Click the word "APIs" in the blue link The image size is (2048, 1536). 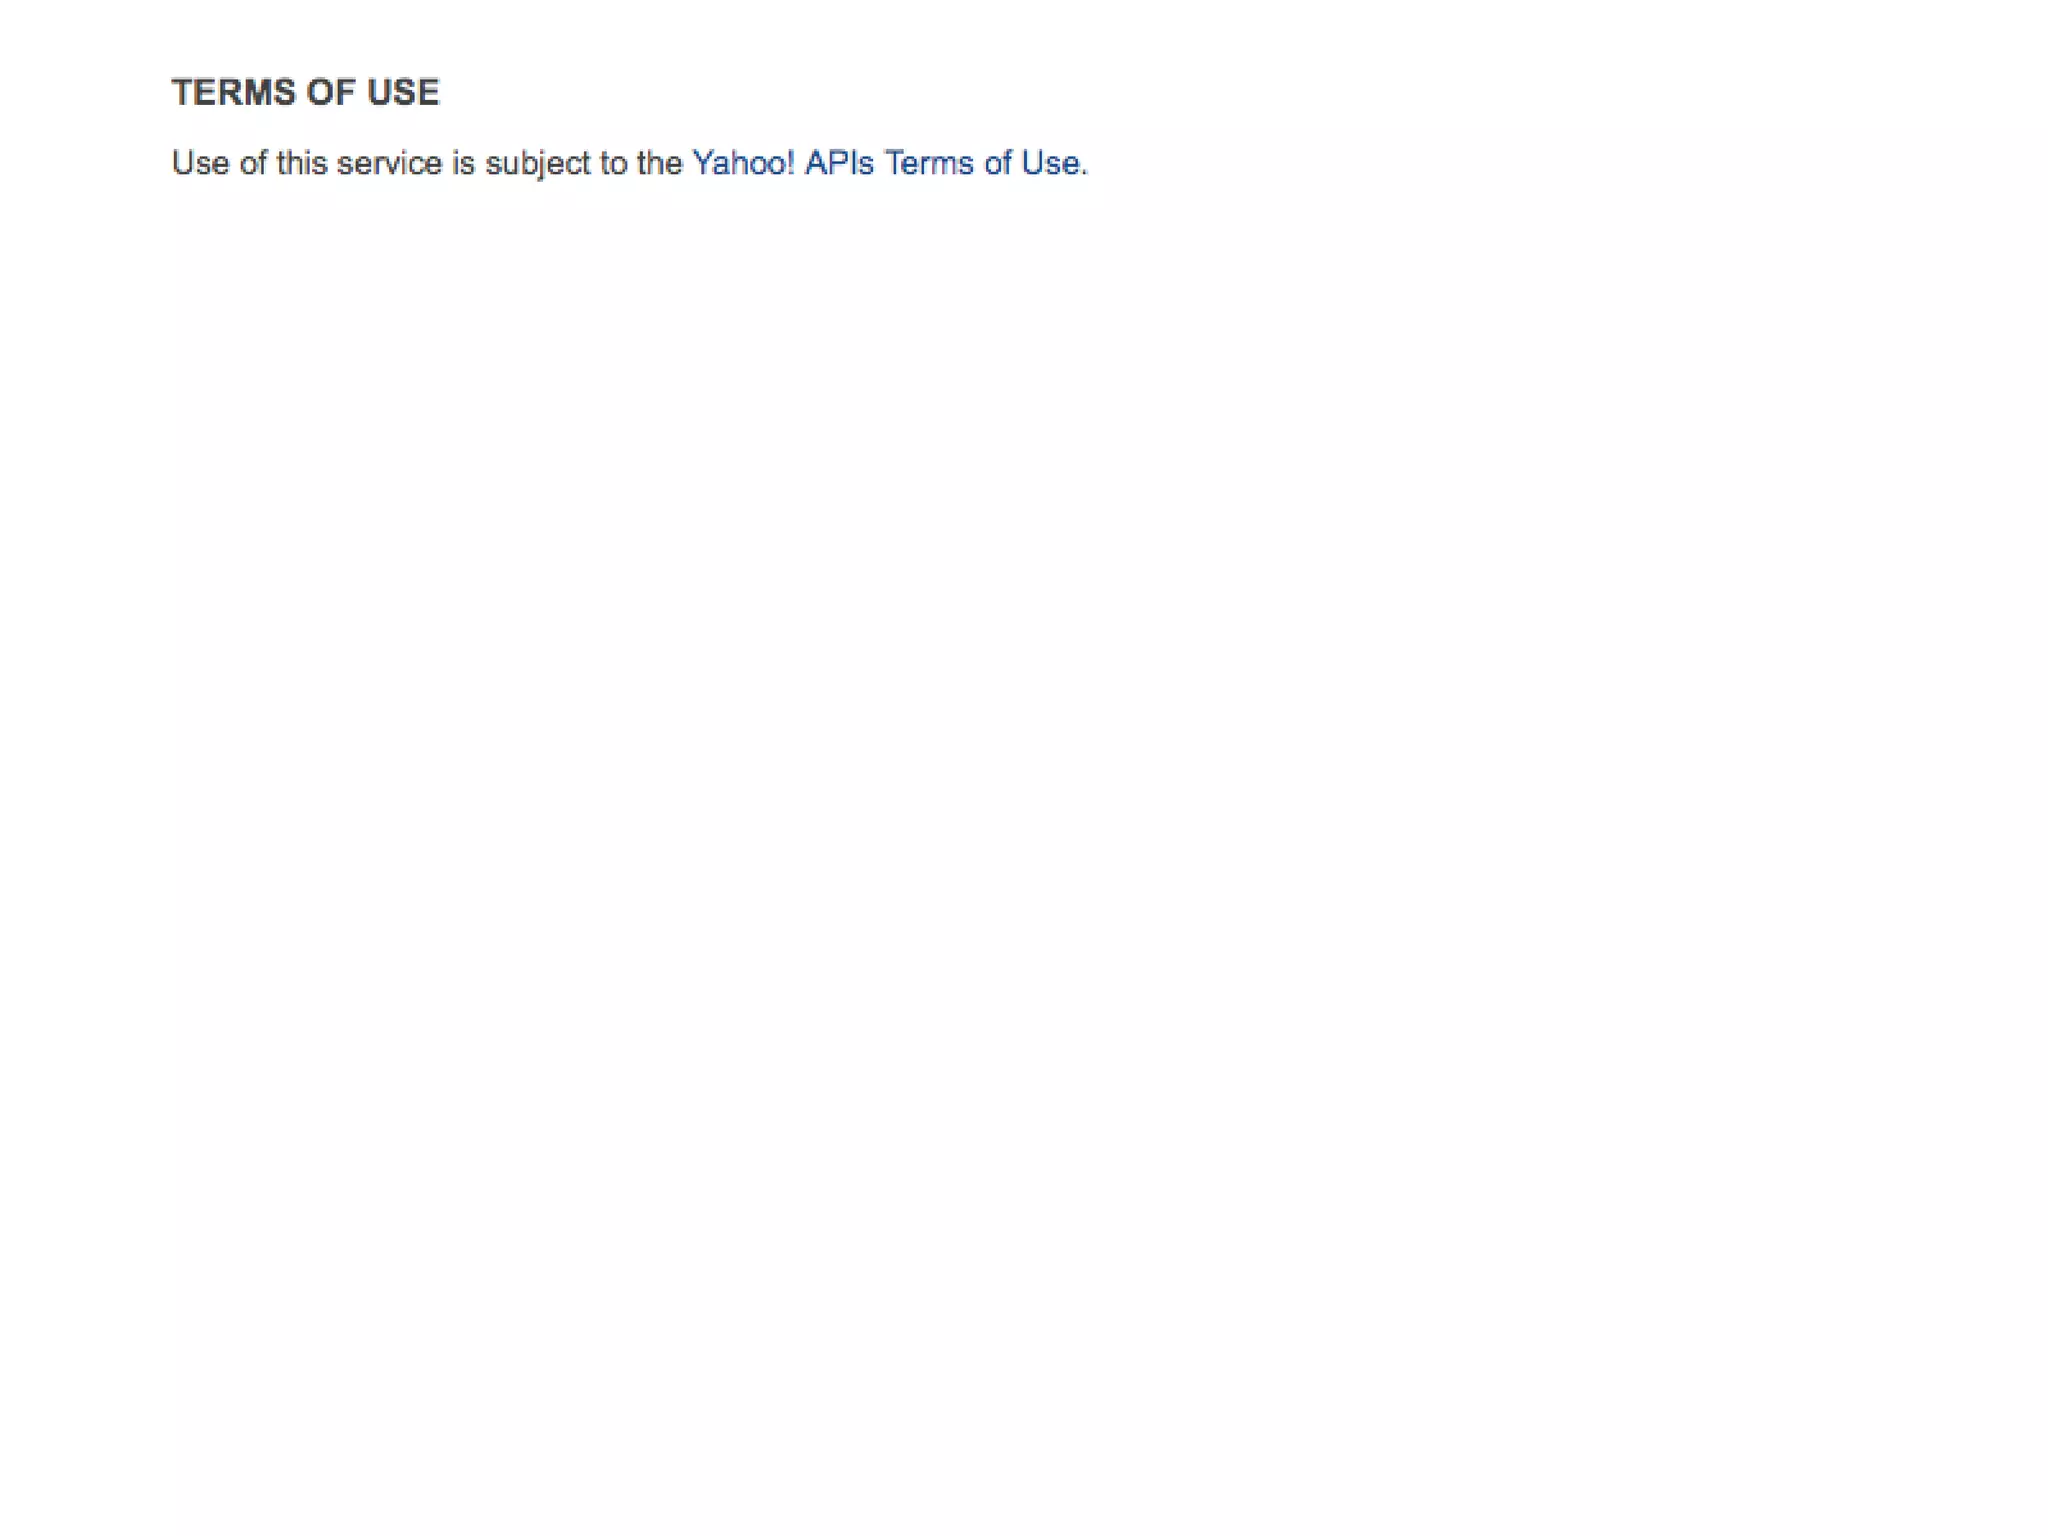point(839,163)
